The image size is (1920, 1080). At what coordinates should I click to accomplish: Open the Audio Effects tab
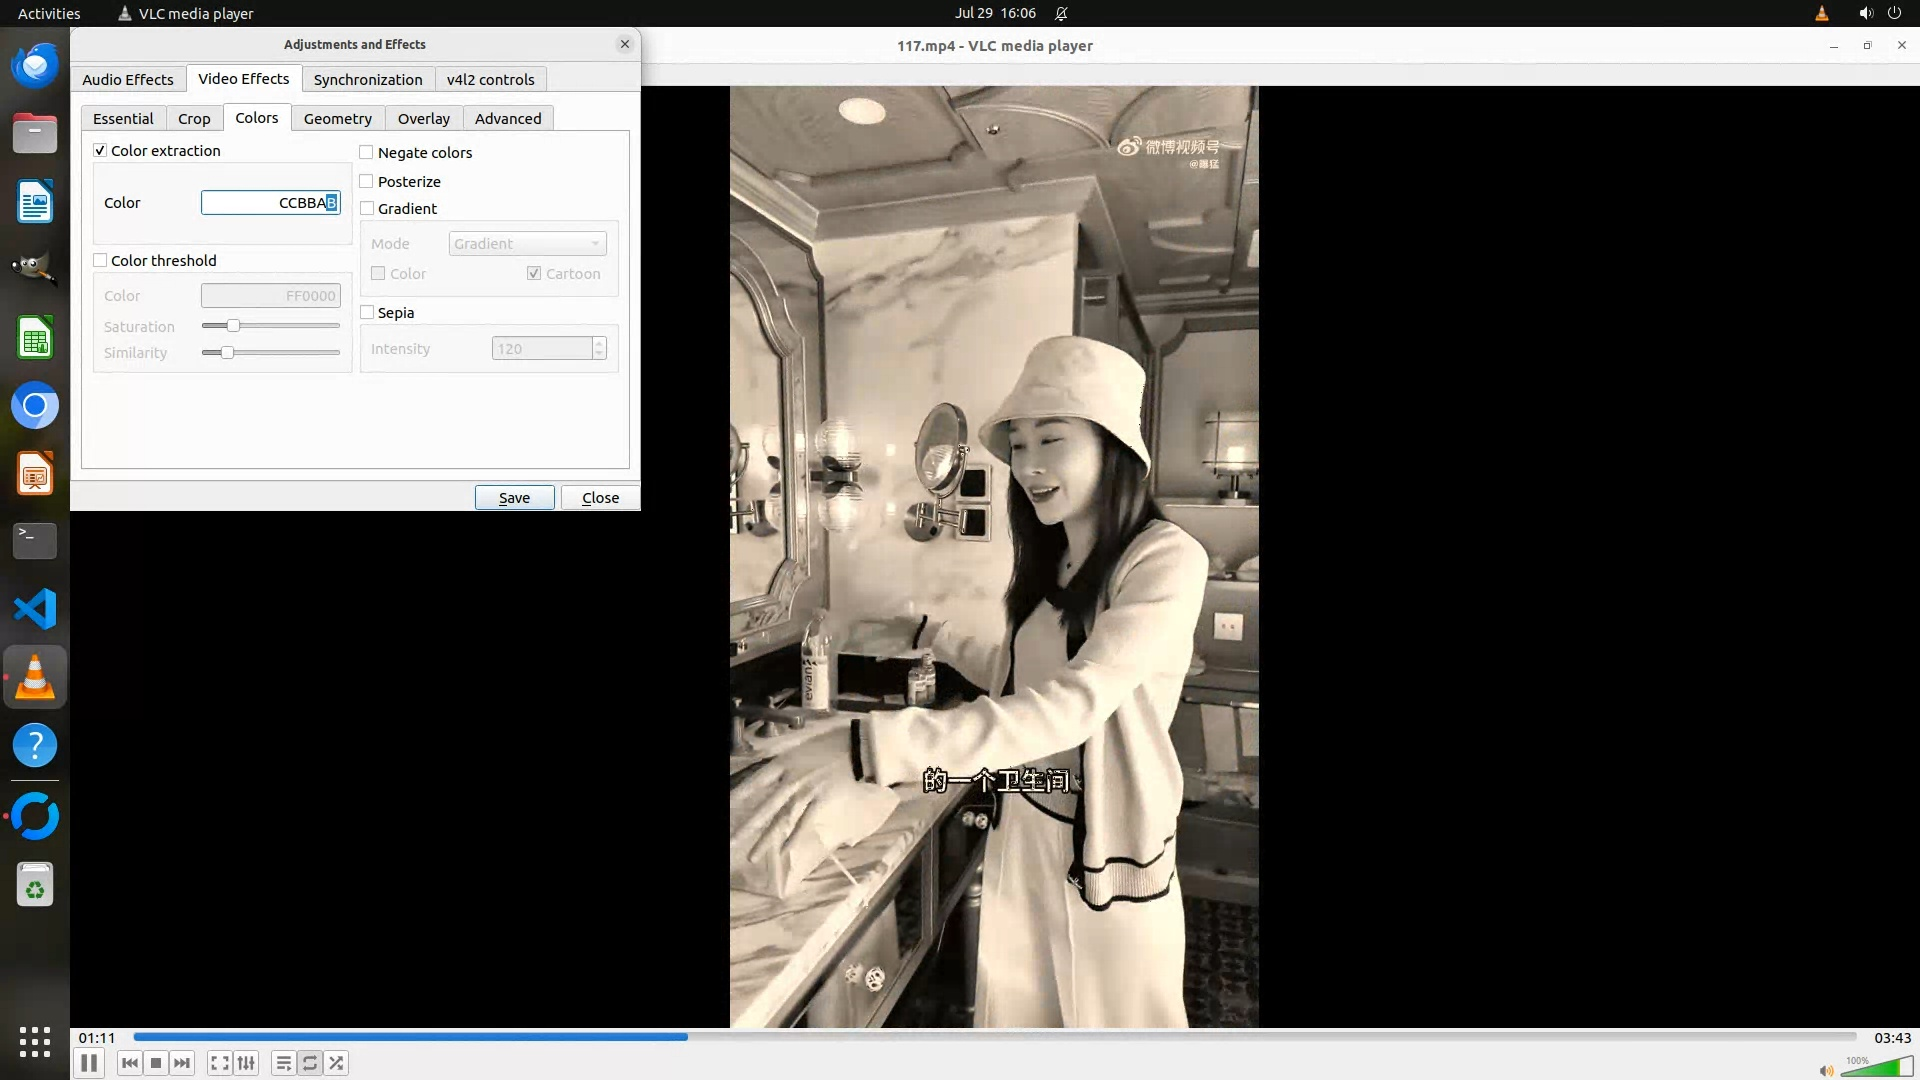pos(127,80)
